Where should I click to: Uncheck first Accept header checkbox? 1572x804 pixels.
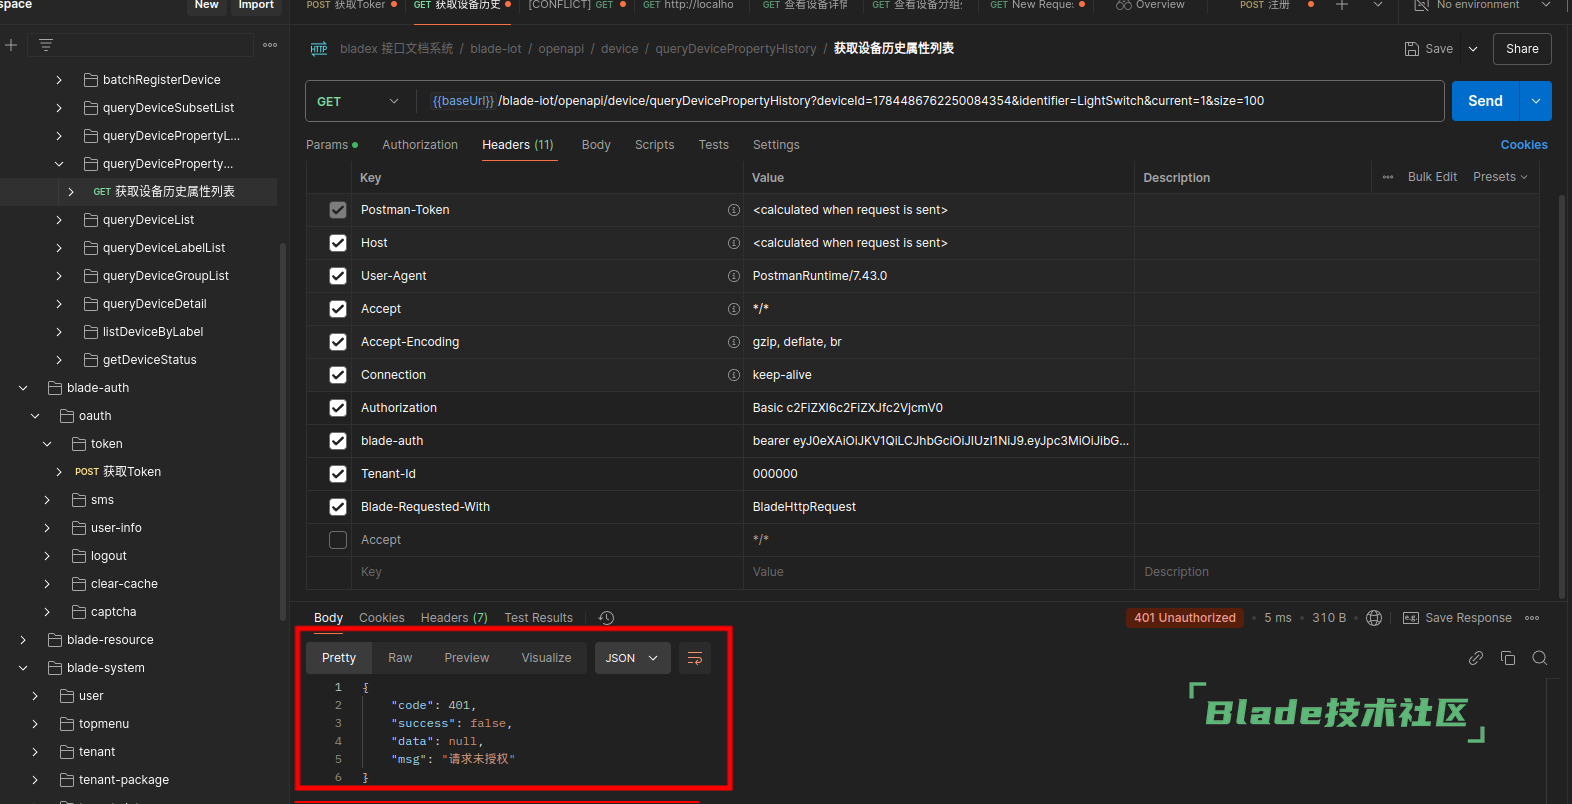pyautogui.click(x=338, y=309)
